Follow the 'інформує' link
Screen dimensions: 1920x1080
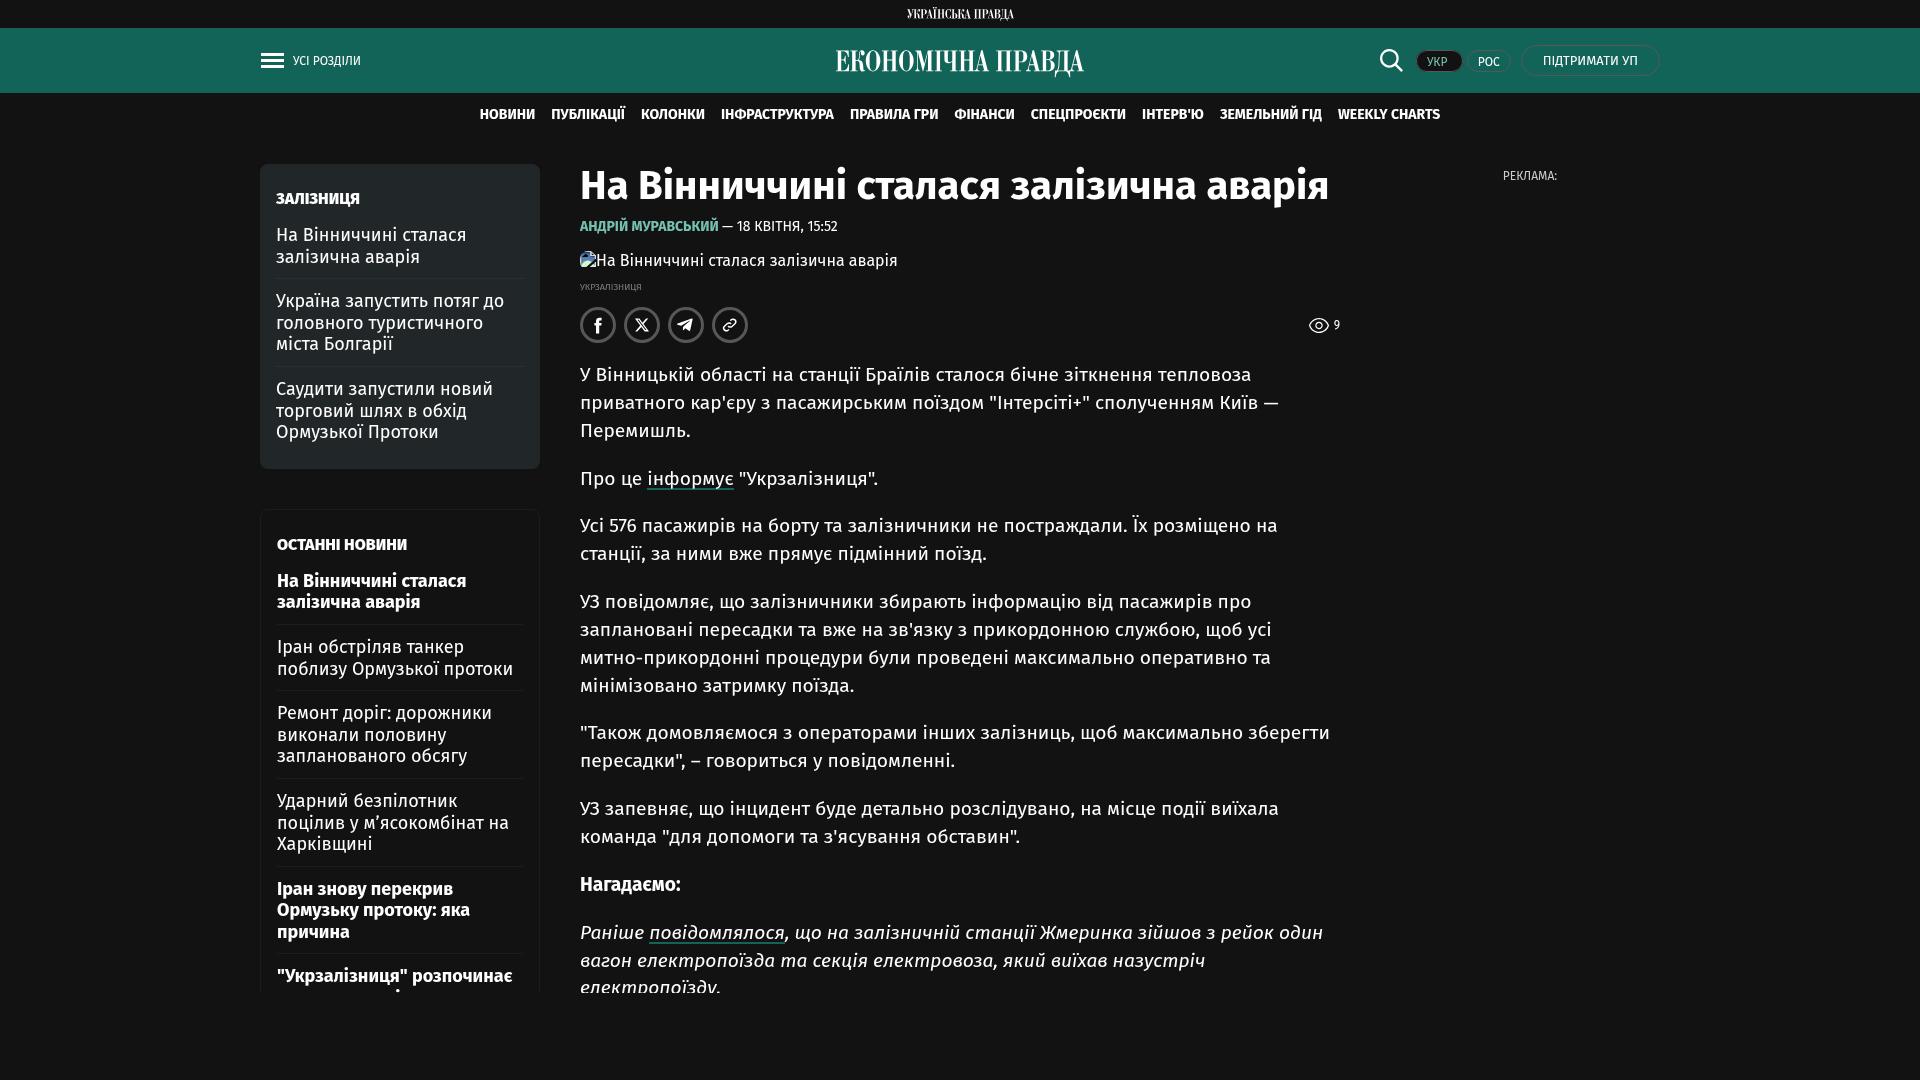coord(690,479)
